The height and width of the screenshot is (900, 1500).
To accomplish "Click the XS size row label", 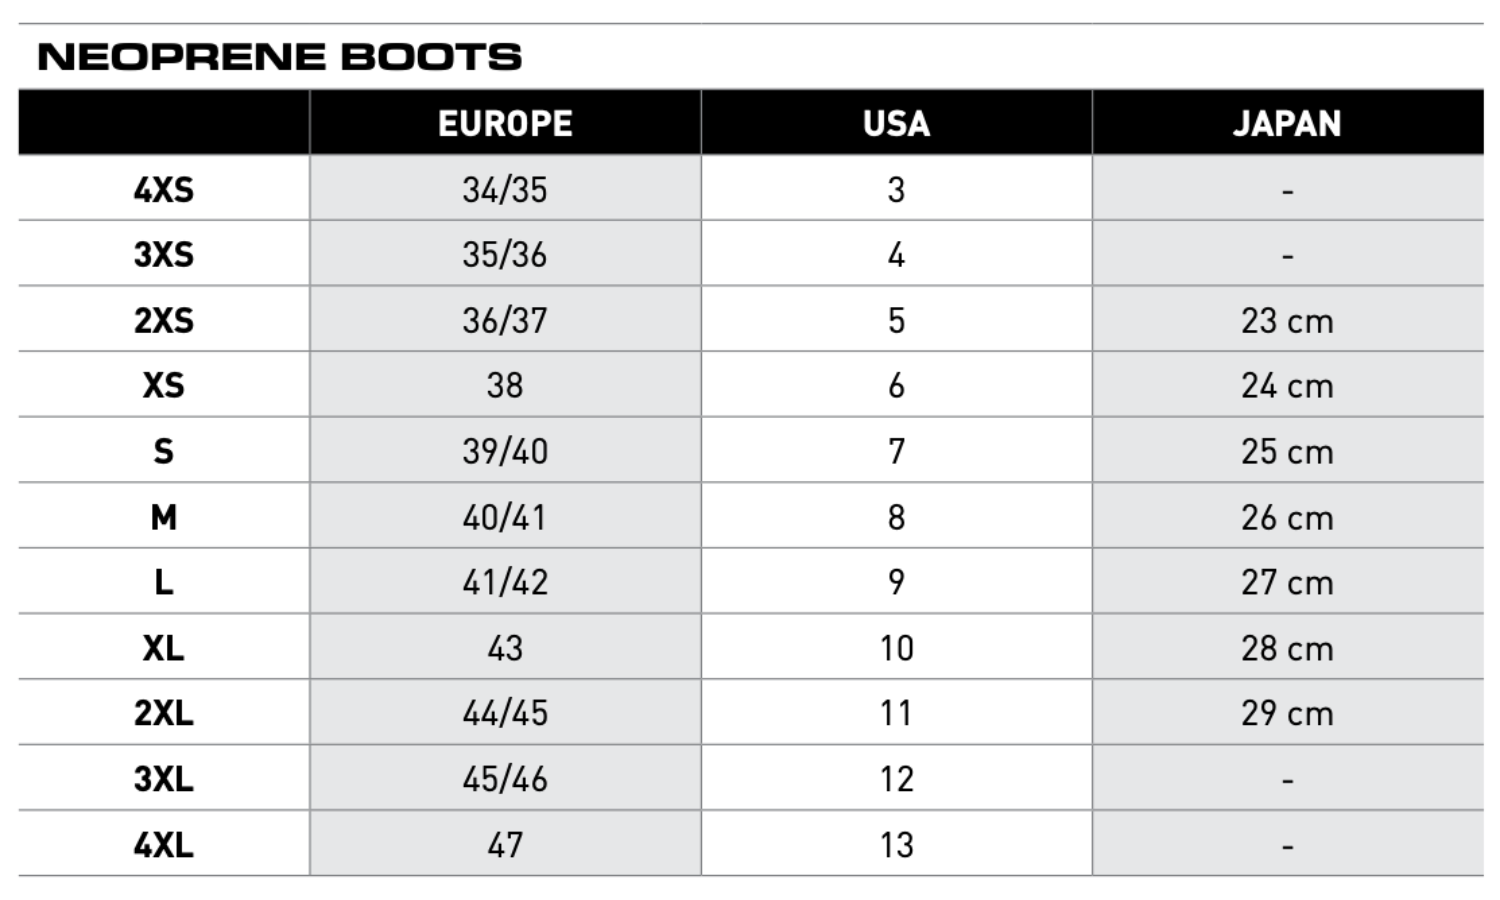I will pyautogui.click(x=164, y=385).
